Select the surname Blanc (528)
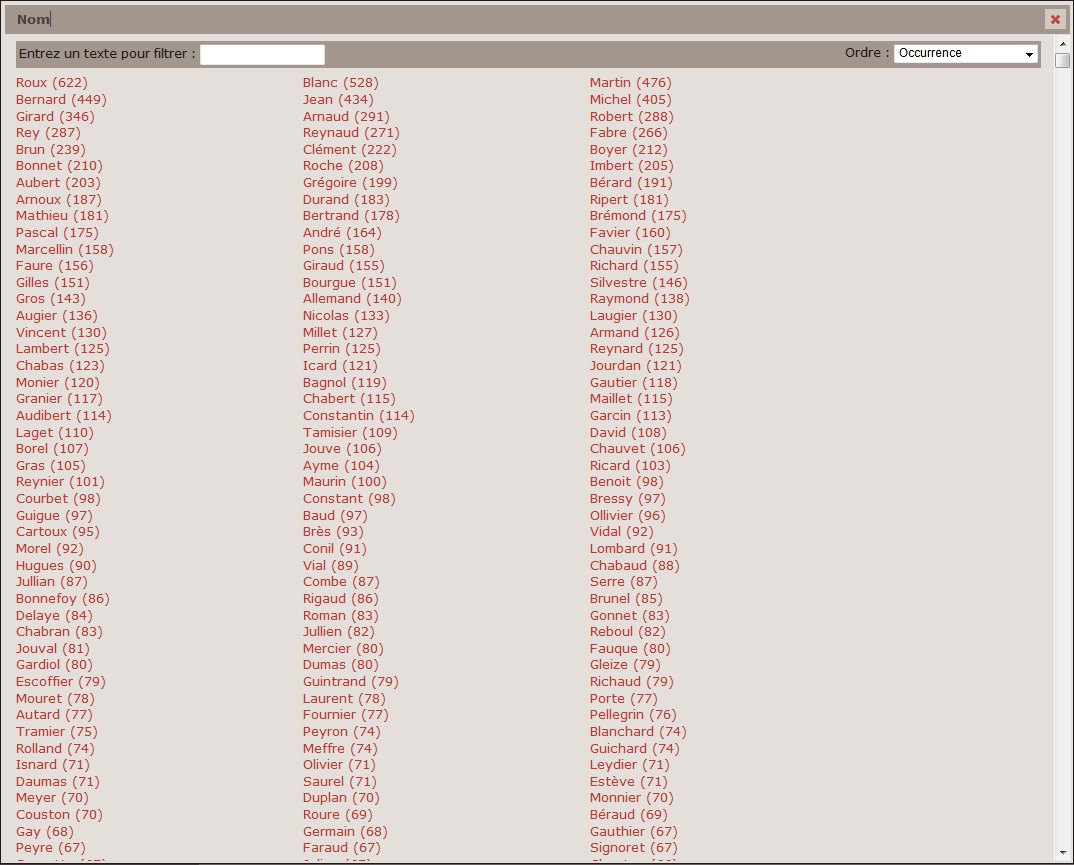Viewport: 1074px width, 865px height. click(340, 83)
